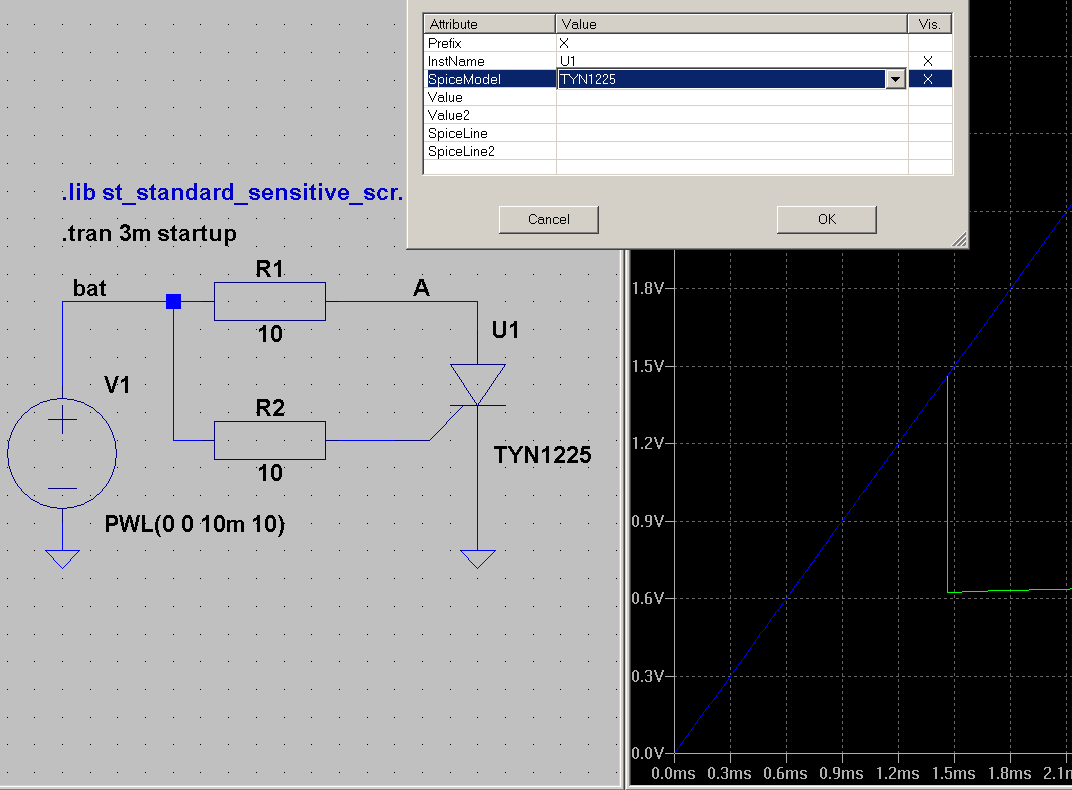Toggle visibility X for SpiceModel row

click(928, 79)
